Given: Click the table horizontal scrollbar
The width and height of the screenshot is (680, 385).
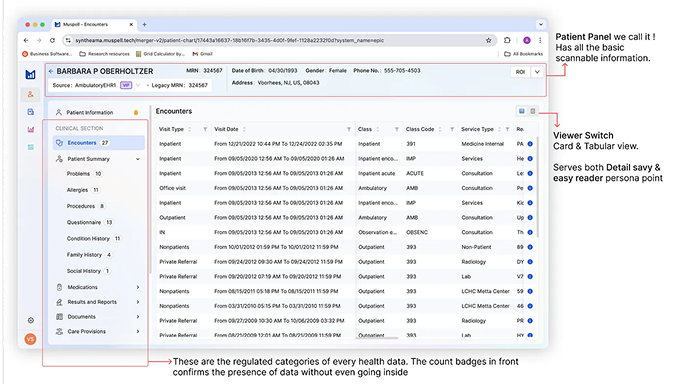Looking at the screenshot, I should 376,338.
